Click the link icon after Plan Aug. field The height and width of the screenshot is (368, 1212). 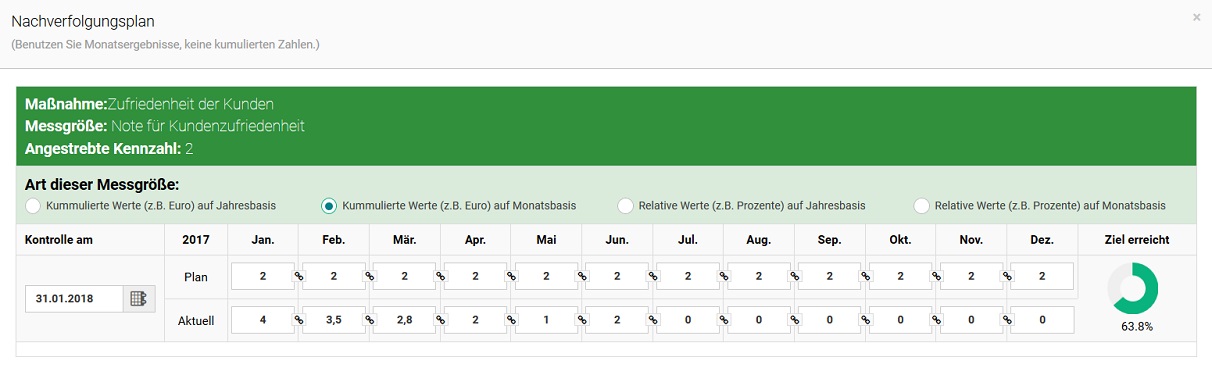coord(795,277)
